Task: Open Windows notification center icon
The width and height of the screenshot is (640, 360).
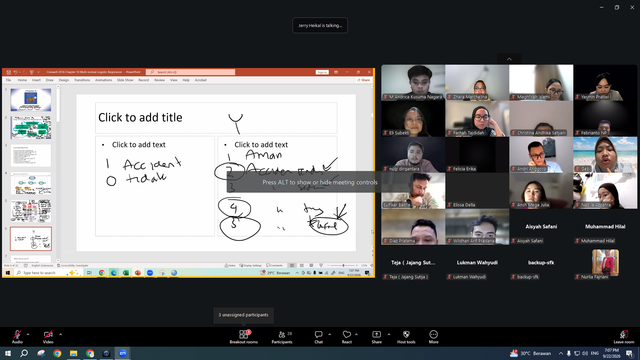Action: coord(630,353)
